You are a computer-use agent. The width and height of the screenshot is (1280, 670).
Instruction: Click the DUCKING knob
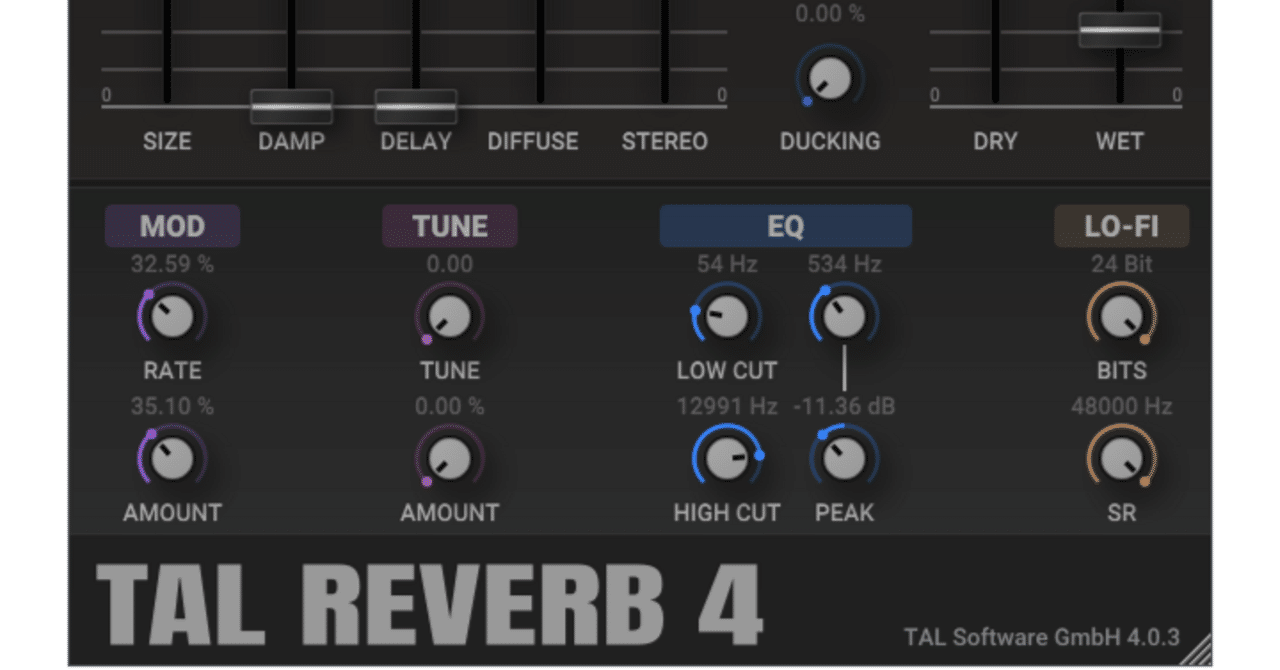[x=829, y=78]
